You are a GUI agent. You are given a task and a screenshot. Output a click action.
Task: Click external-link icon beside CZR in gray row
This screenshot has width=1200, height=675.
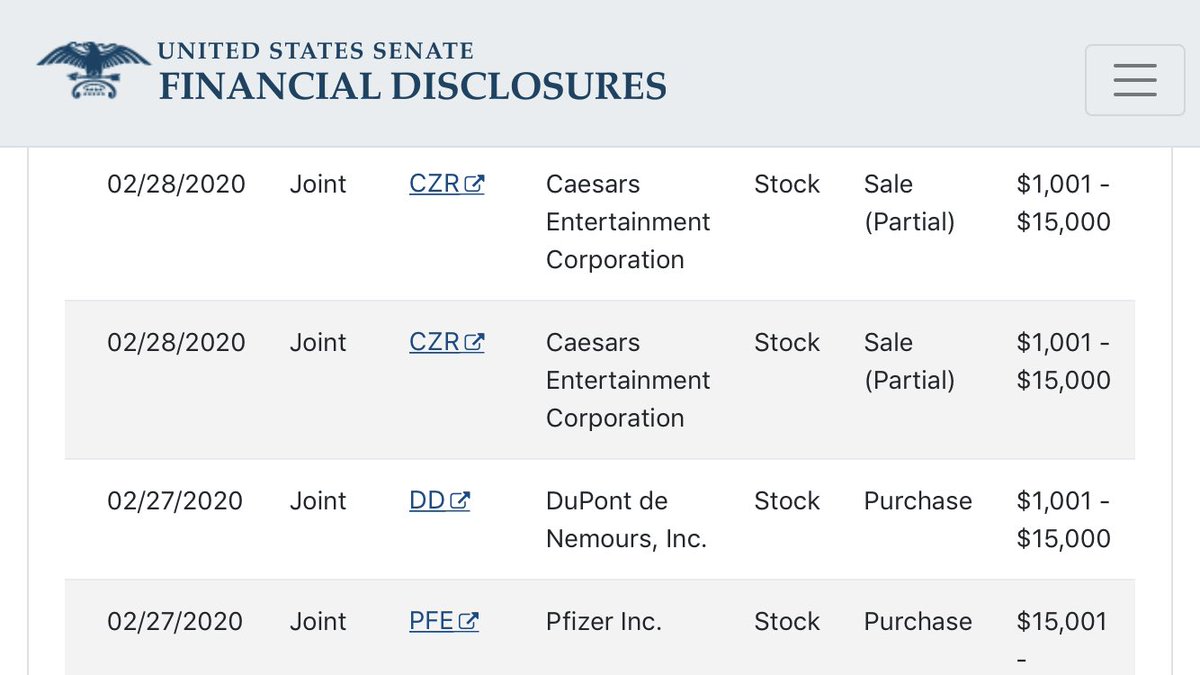[x=474, y=343]
